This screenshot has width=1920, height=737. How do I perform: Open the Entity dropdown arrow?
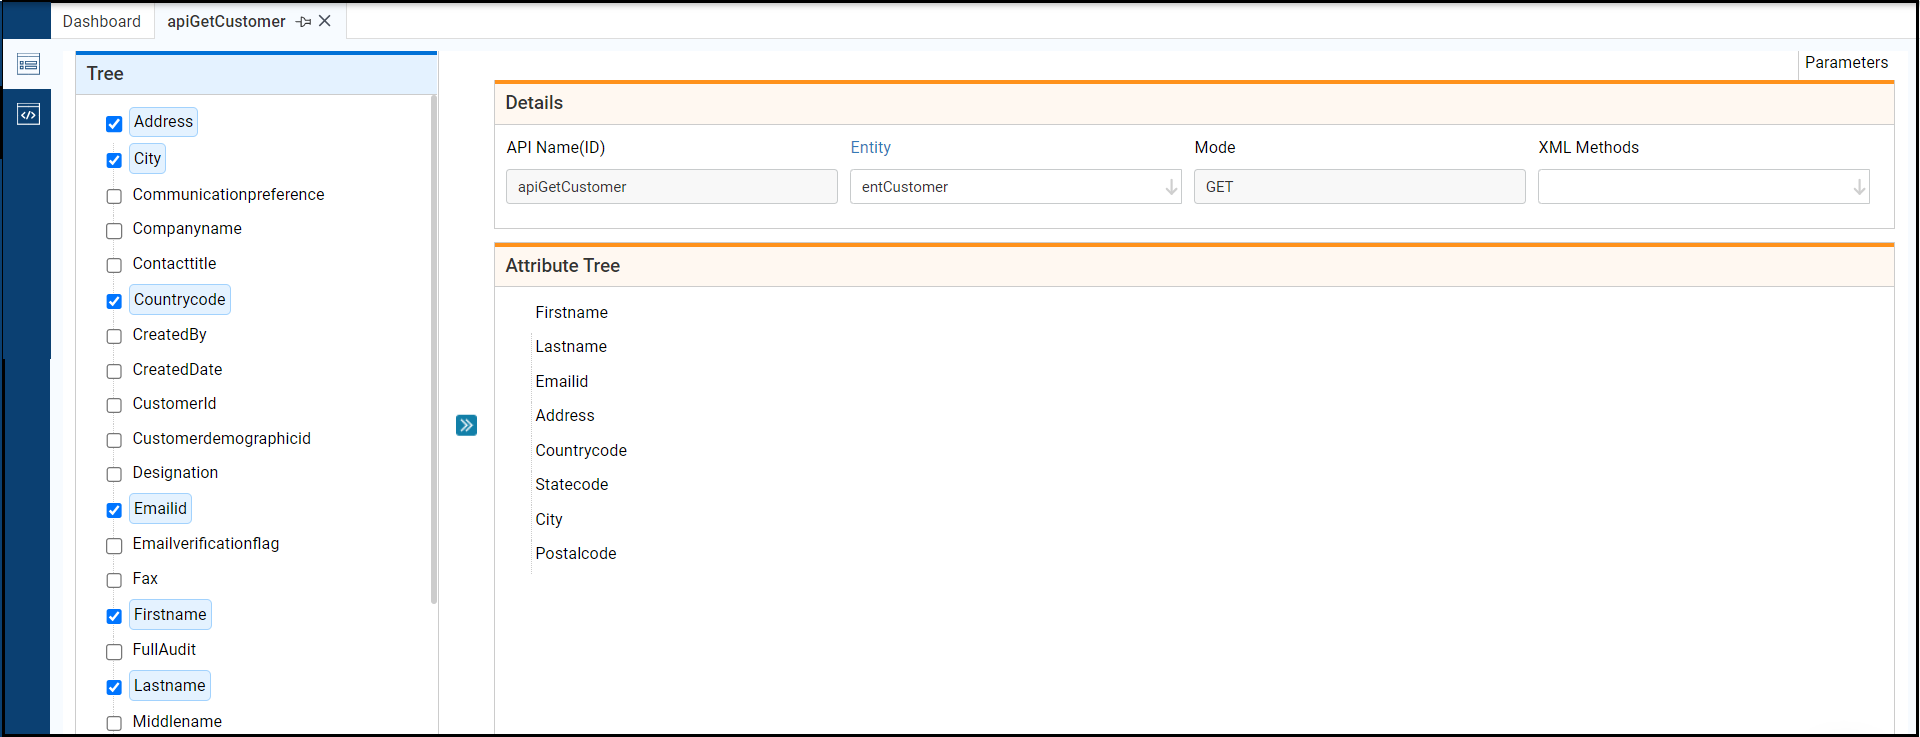[1170, 187]
